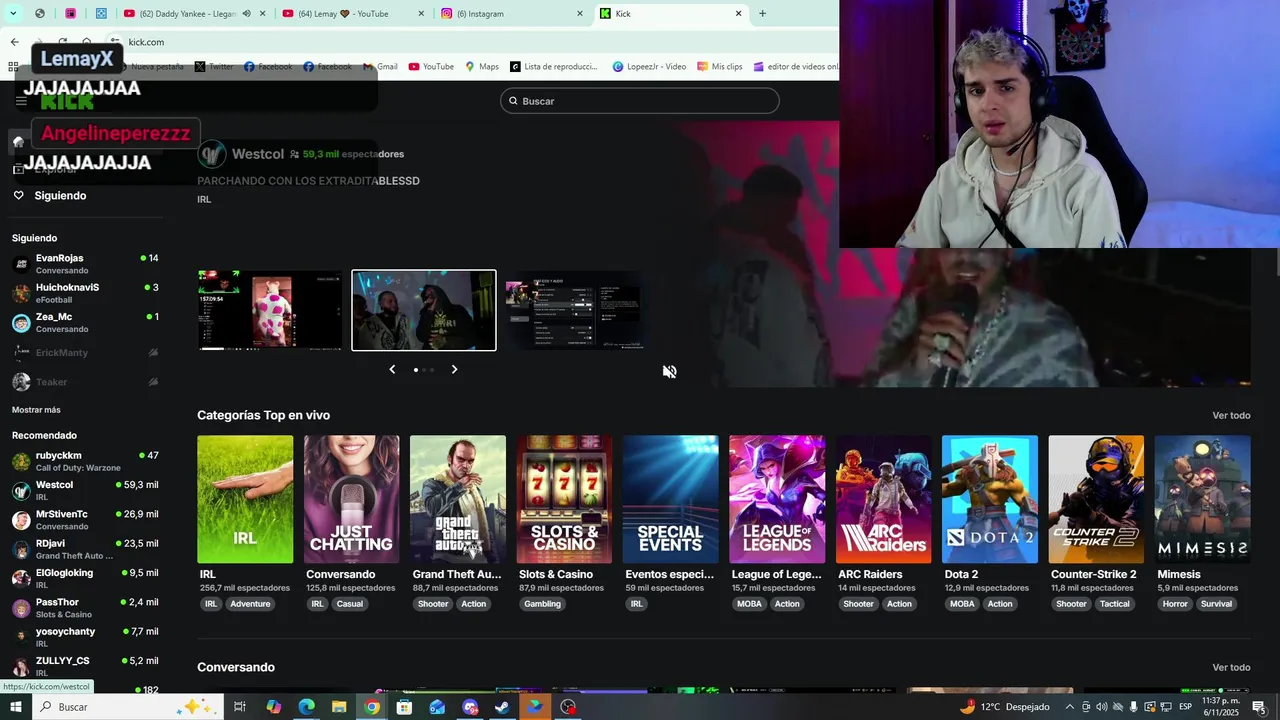Go to next featured stream arrow

(x=454, y=369)
